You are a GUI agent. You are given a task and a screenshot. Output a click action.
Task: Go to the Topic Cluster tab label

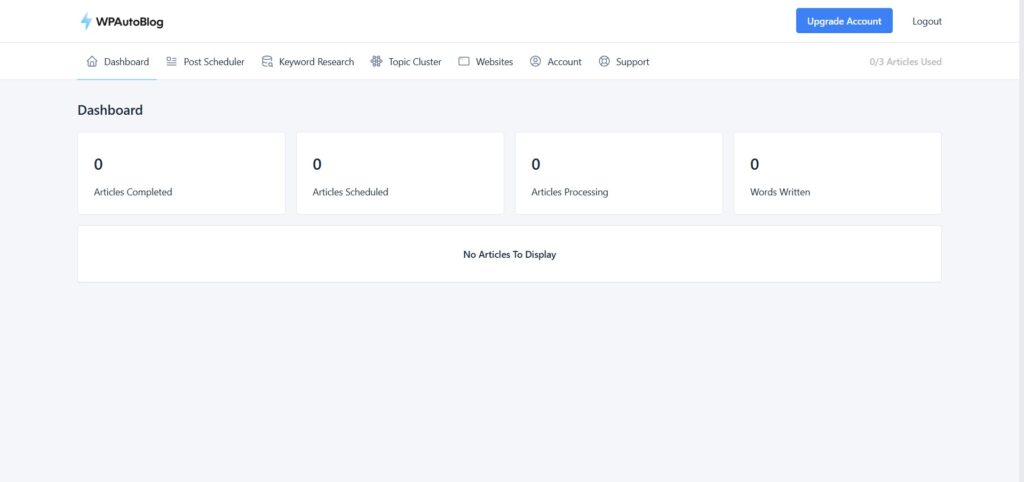pyautogui.click(x=414, y=62)
